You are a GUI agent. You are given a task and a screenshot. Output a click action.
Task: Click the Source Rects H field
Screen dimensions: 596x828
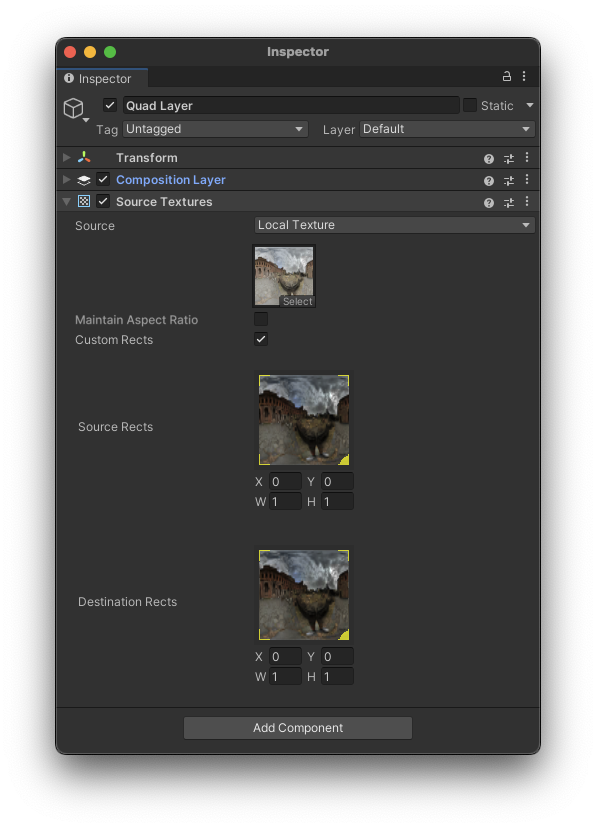pyautogui.click(x=337, y=501)
